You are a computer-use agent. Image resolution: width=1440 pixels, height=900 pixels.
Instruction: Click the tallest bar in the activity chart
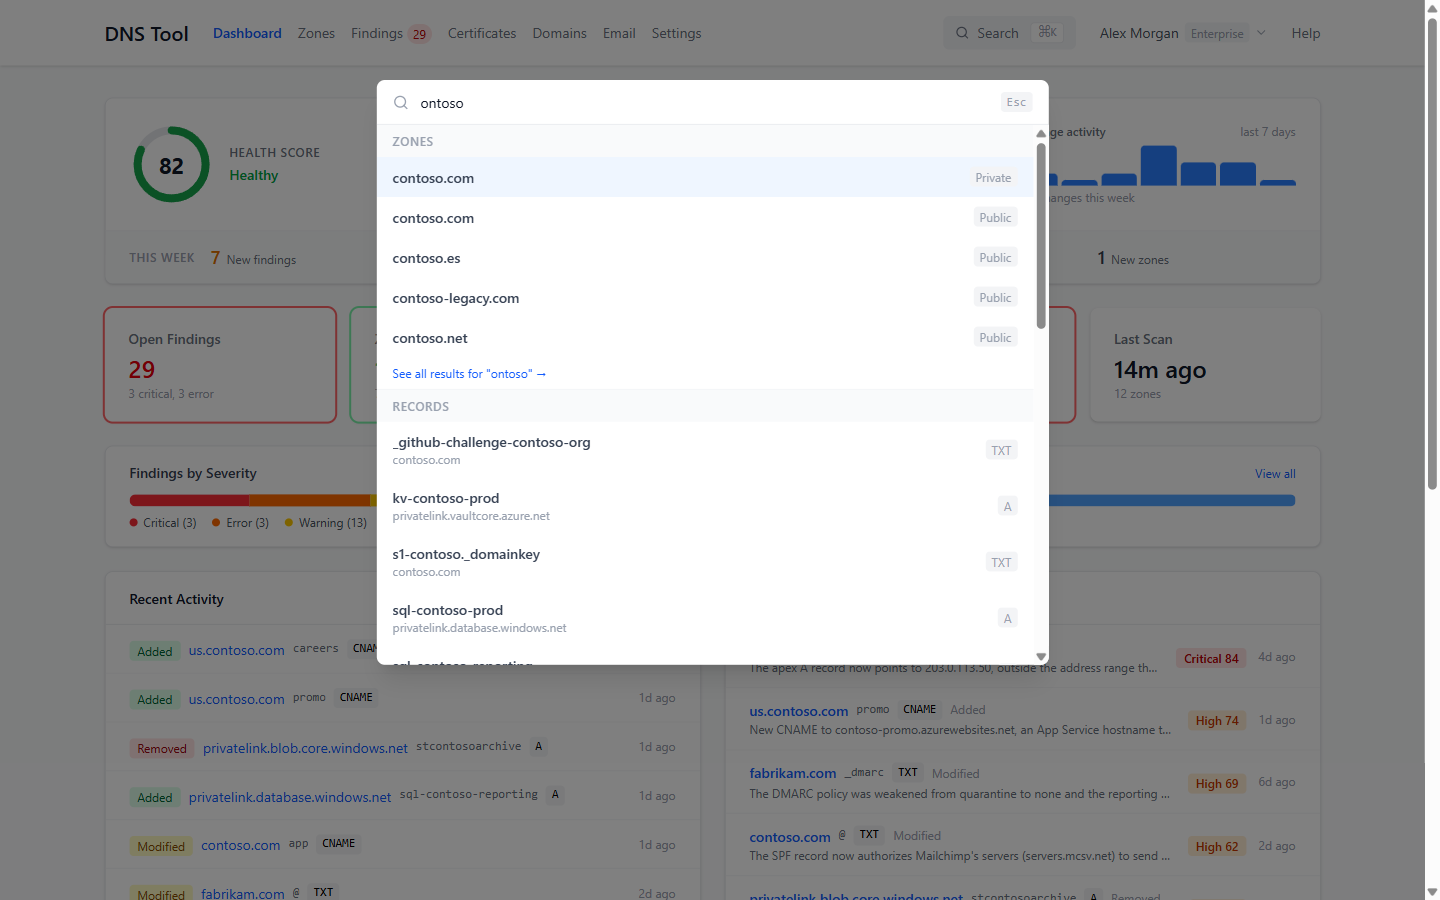[x=1159, y=165]
